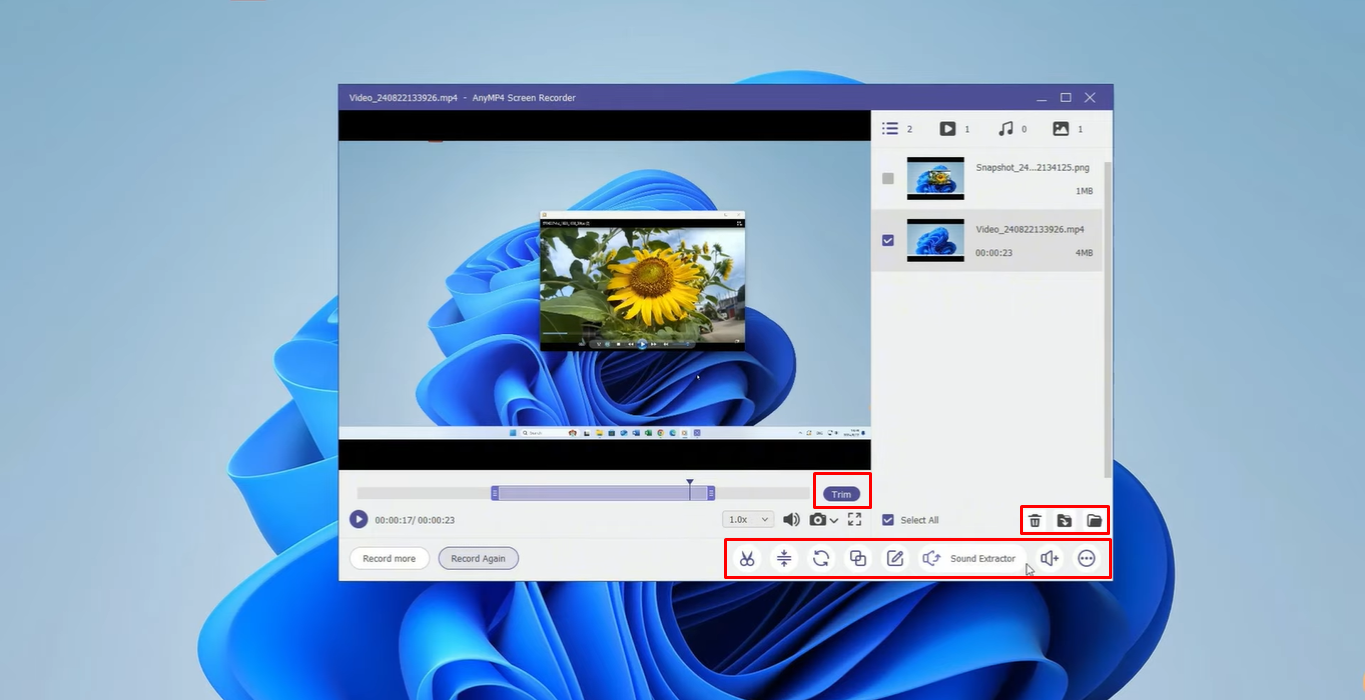
Task: Select the scissors trim tool icon
Action: coord(745,558)
